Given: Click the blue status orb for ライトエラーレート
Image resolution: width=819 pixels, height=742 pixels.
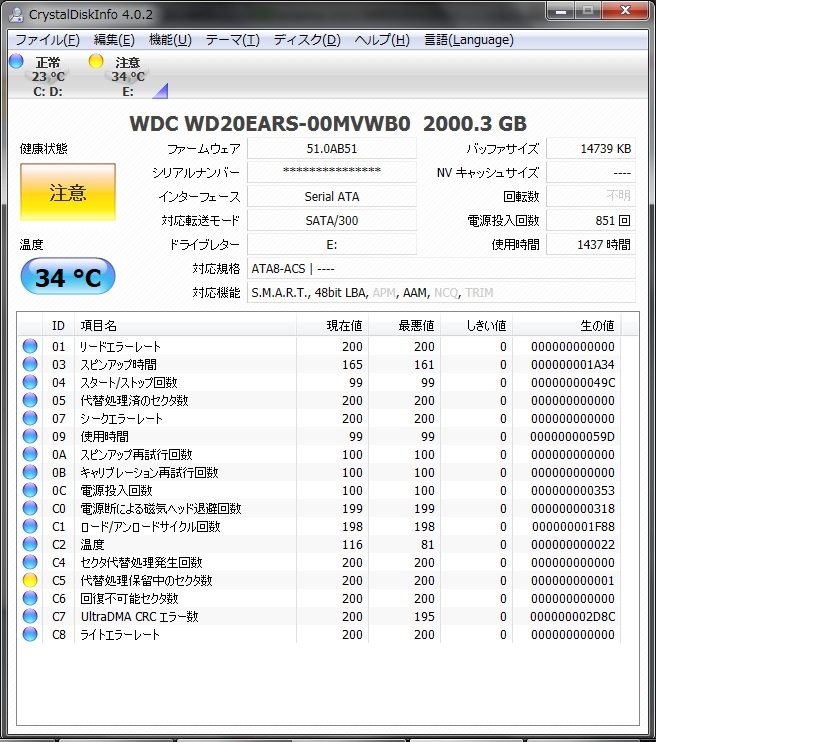Looking at the screenshot, I should point(30,634).
